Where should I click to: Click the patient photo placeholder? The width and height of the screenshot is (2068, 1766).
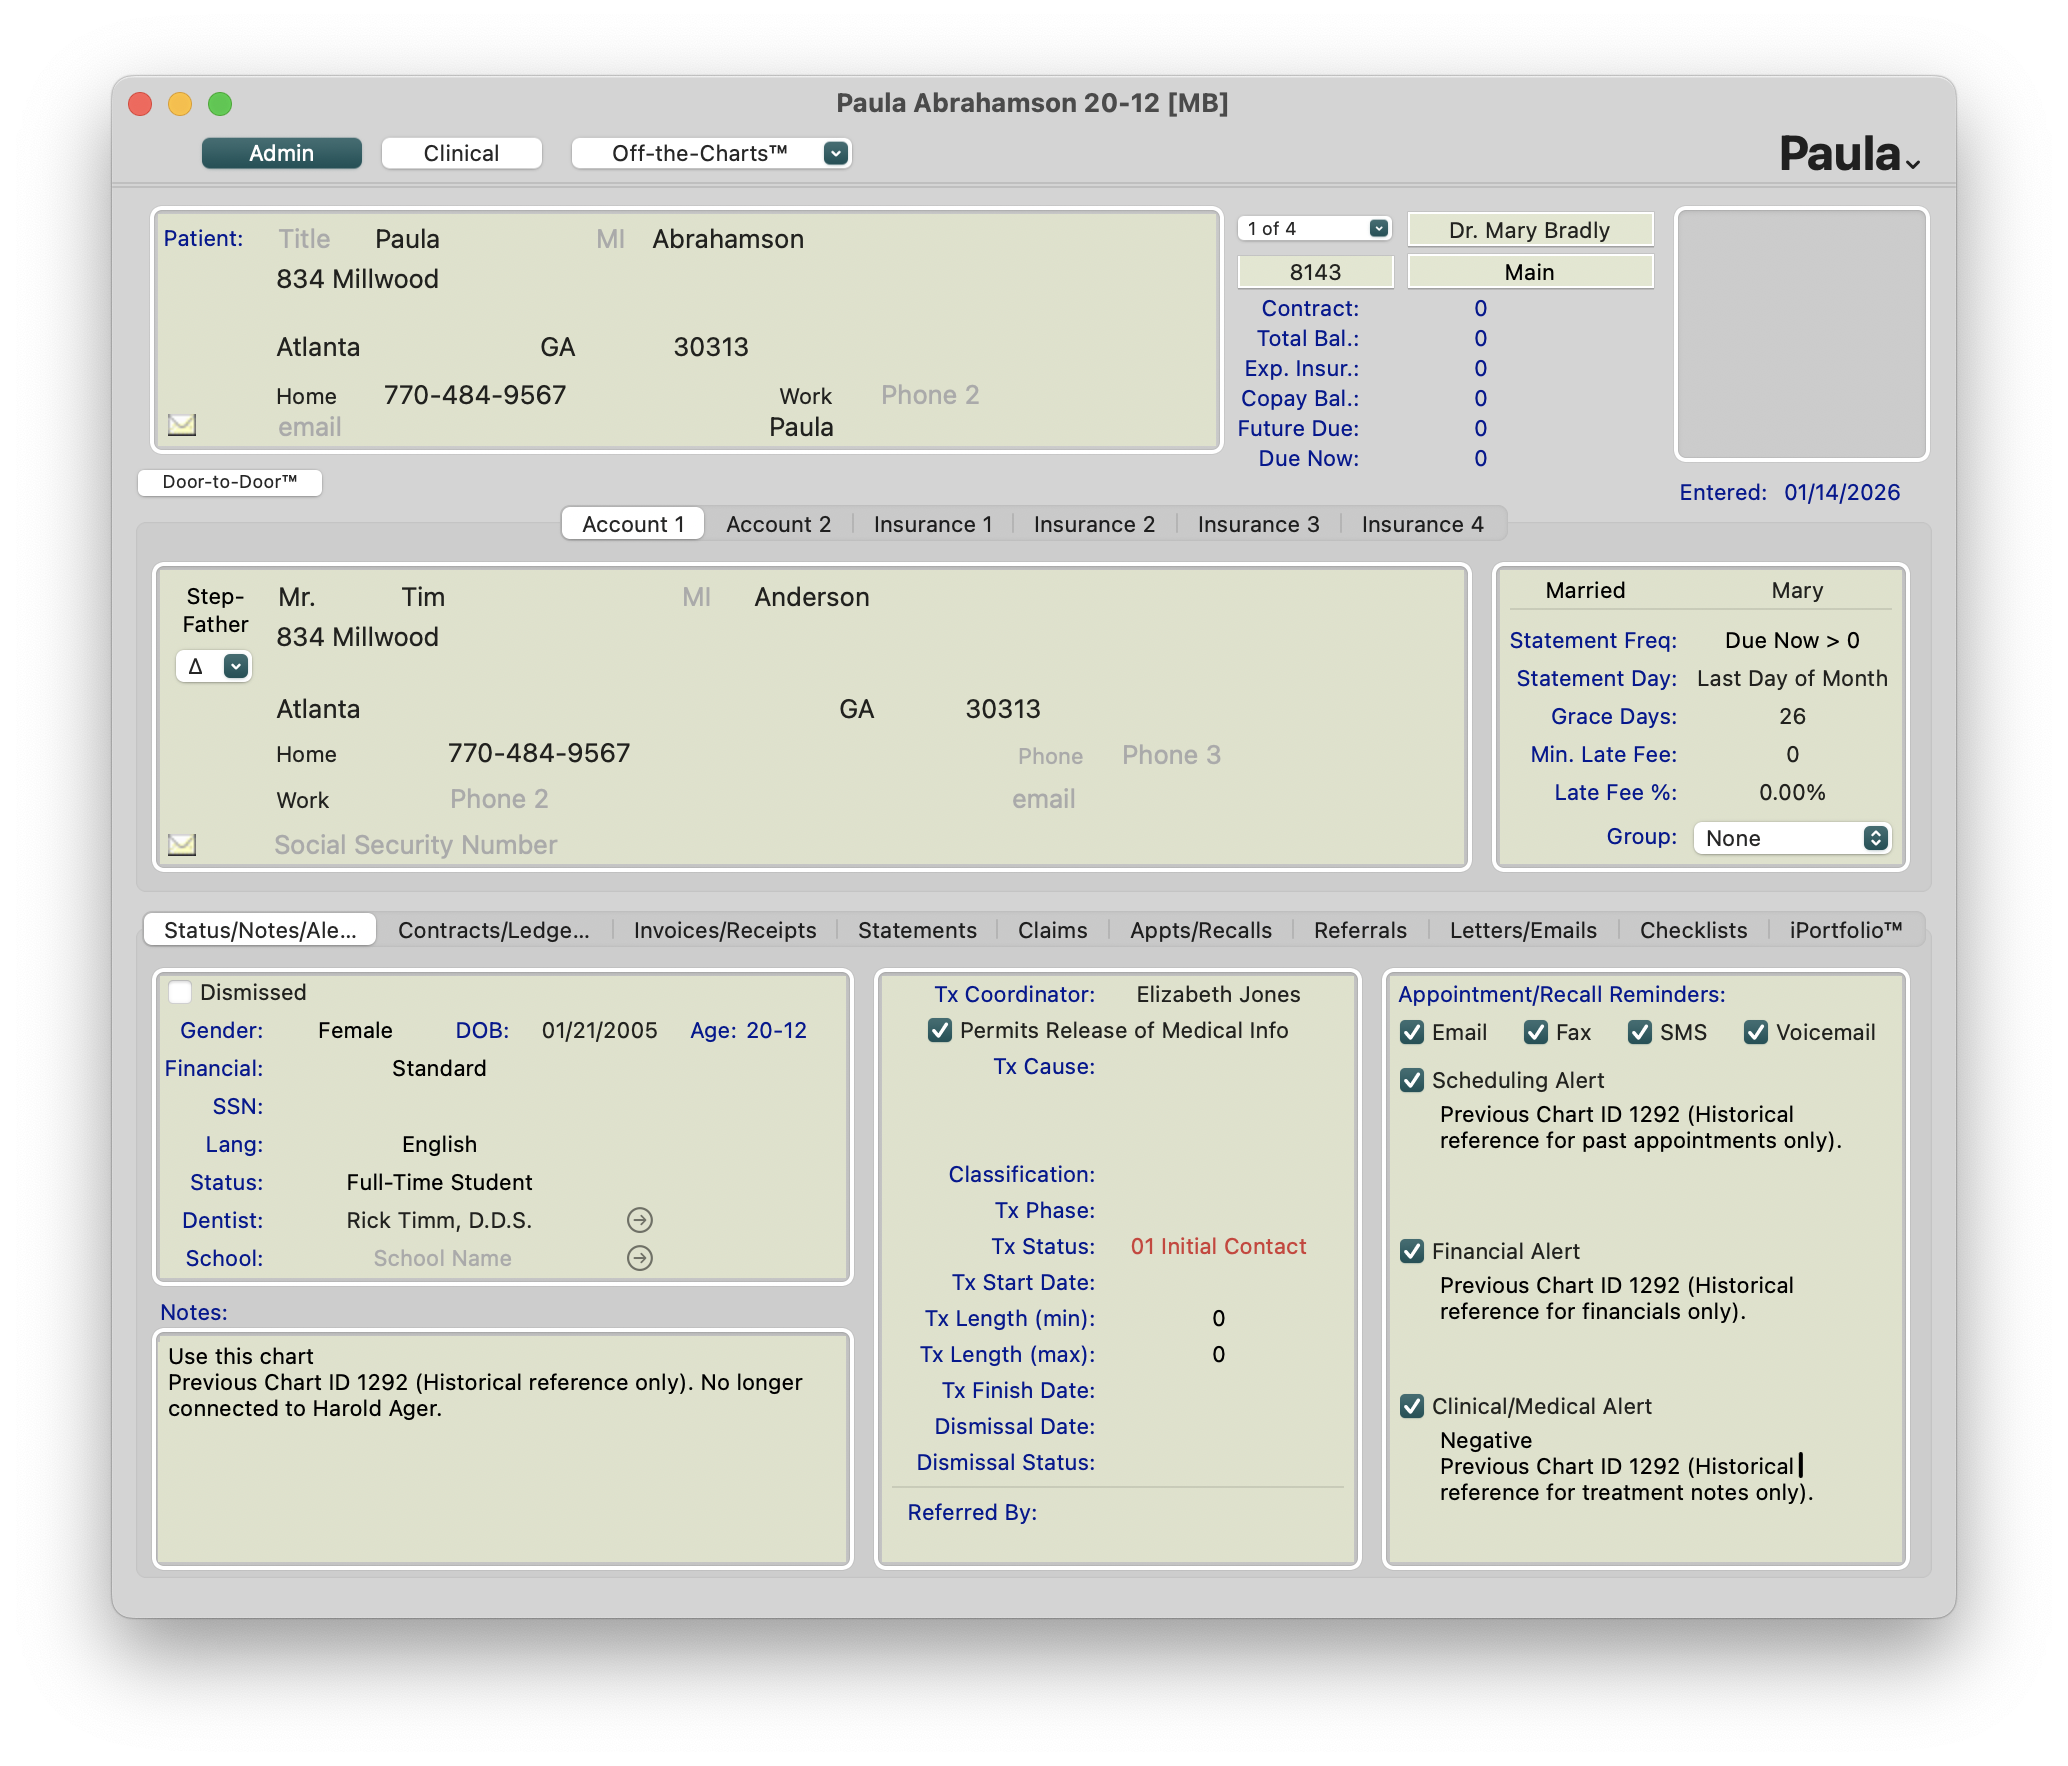(x=1801, y=334)
